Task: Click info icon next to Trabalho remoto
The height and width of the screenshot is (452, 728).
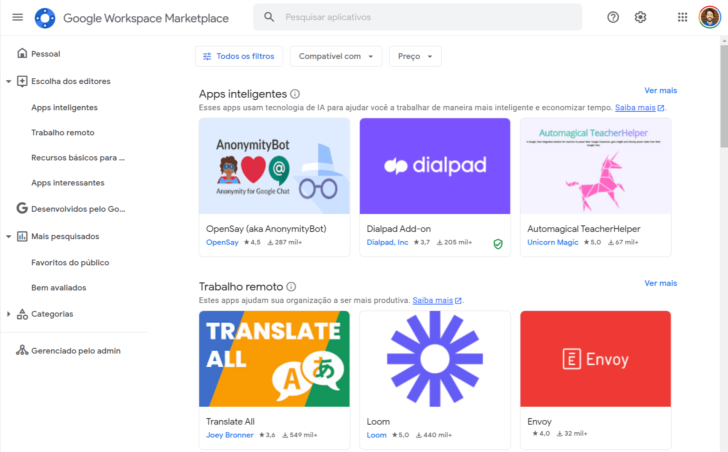Action: 291,286
